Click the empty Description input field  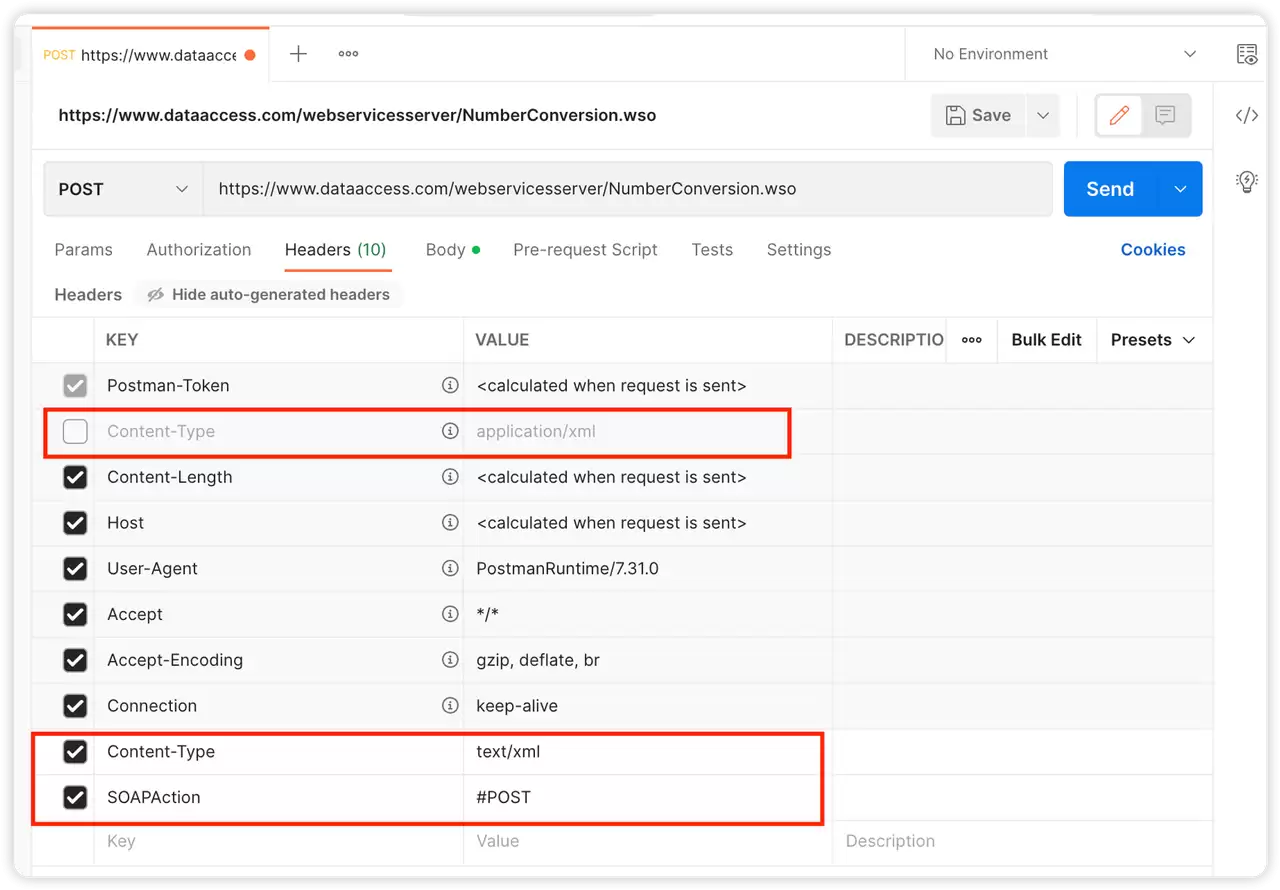click(x=1023, y=841)
